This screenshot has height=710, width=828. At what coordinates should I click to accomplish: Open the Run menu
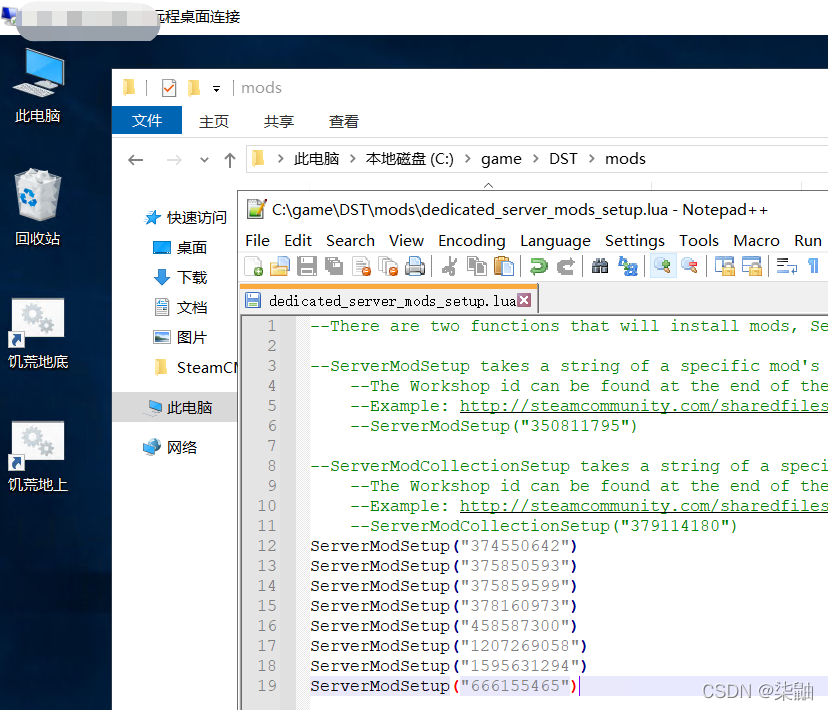[807, 241]
